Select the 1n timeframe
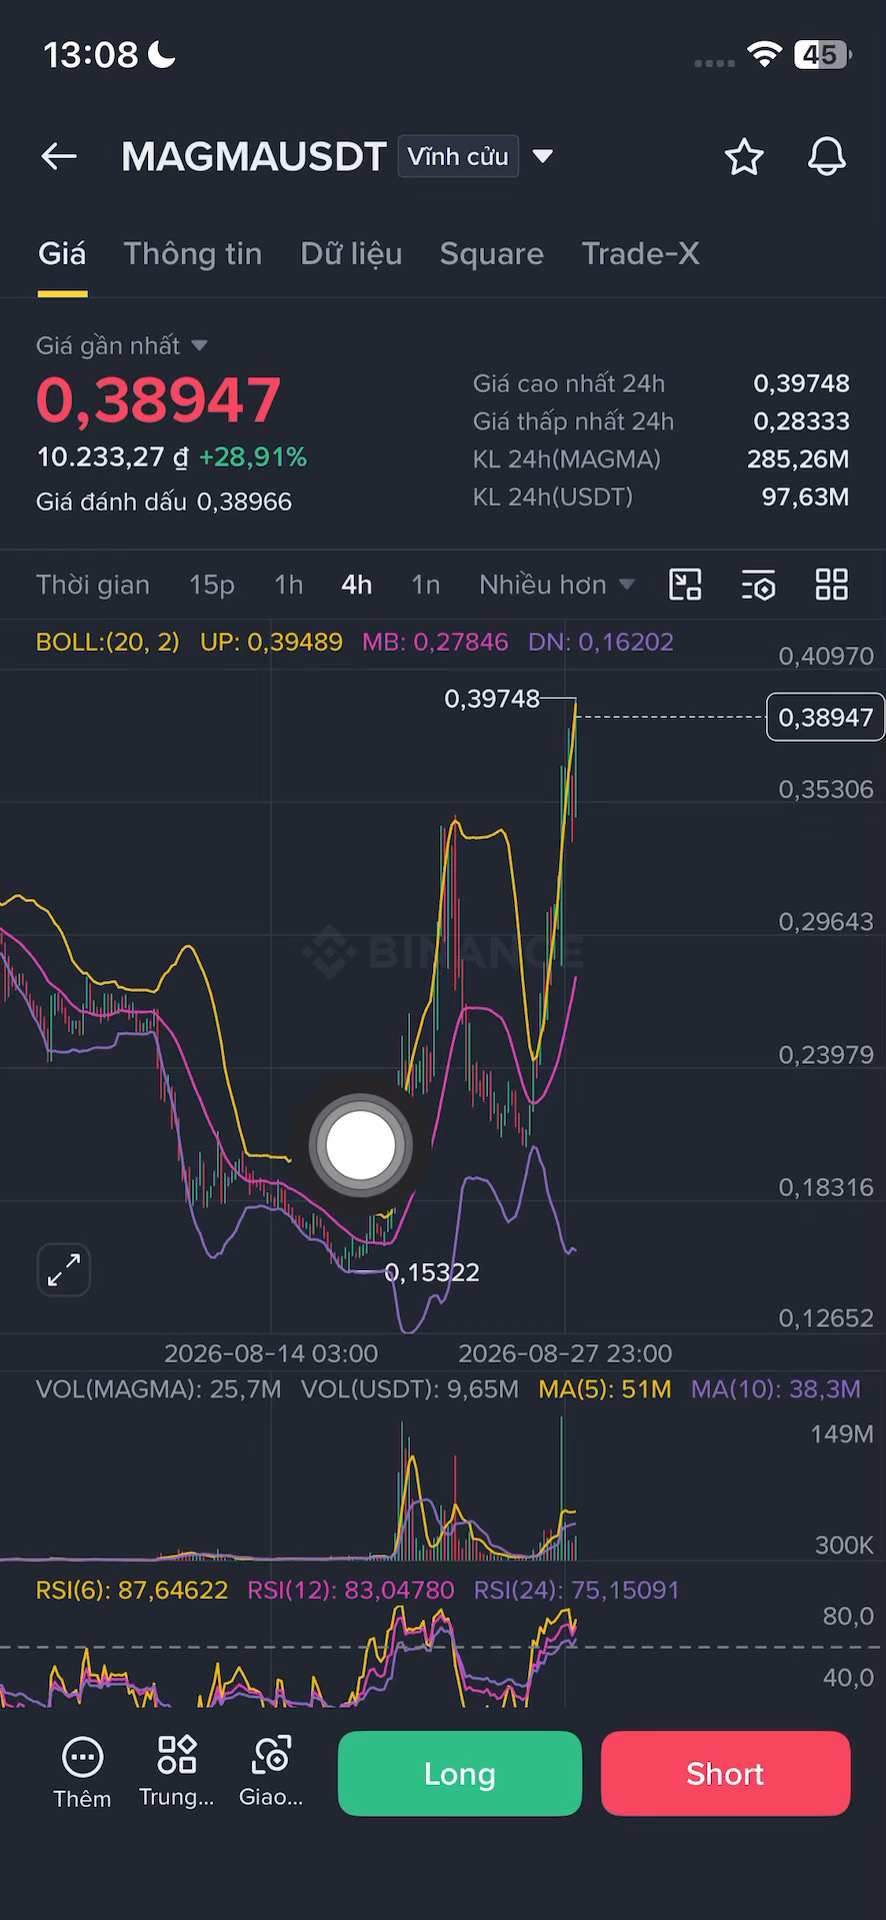 (426, 584)
